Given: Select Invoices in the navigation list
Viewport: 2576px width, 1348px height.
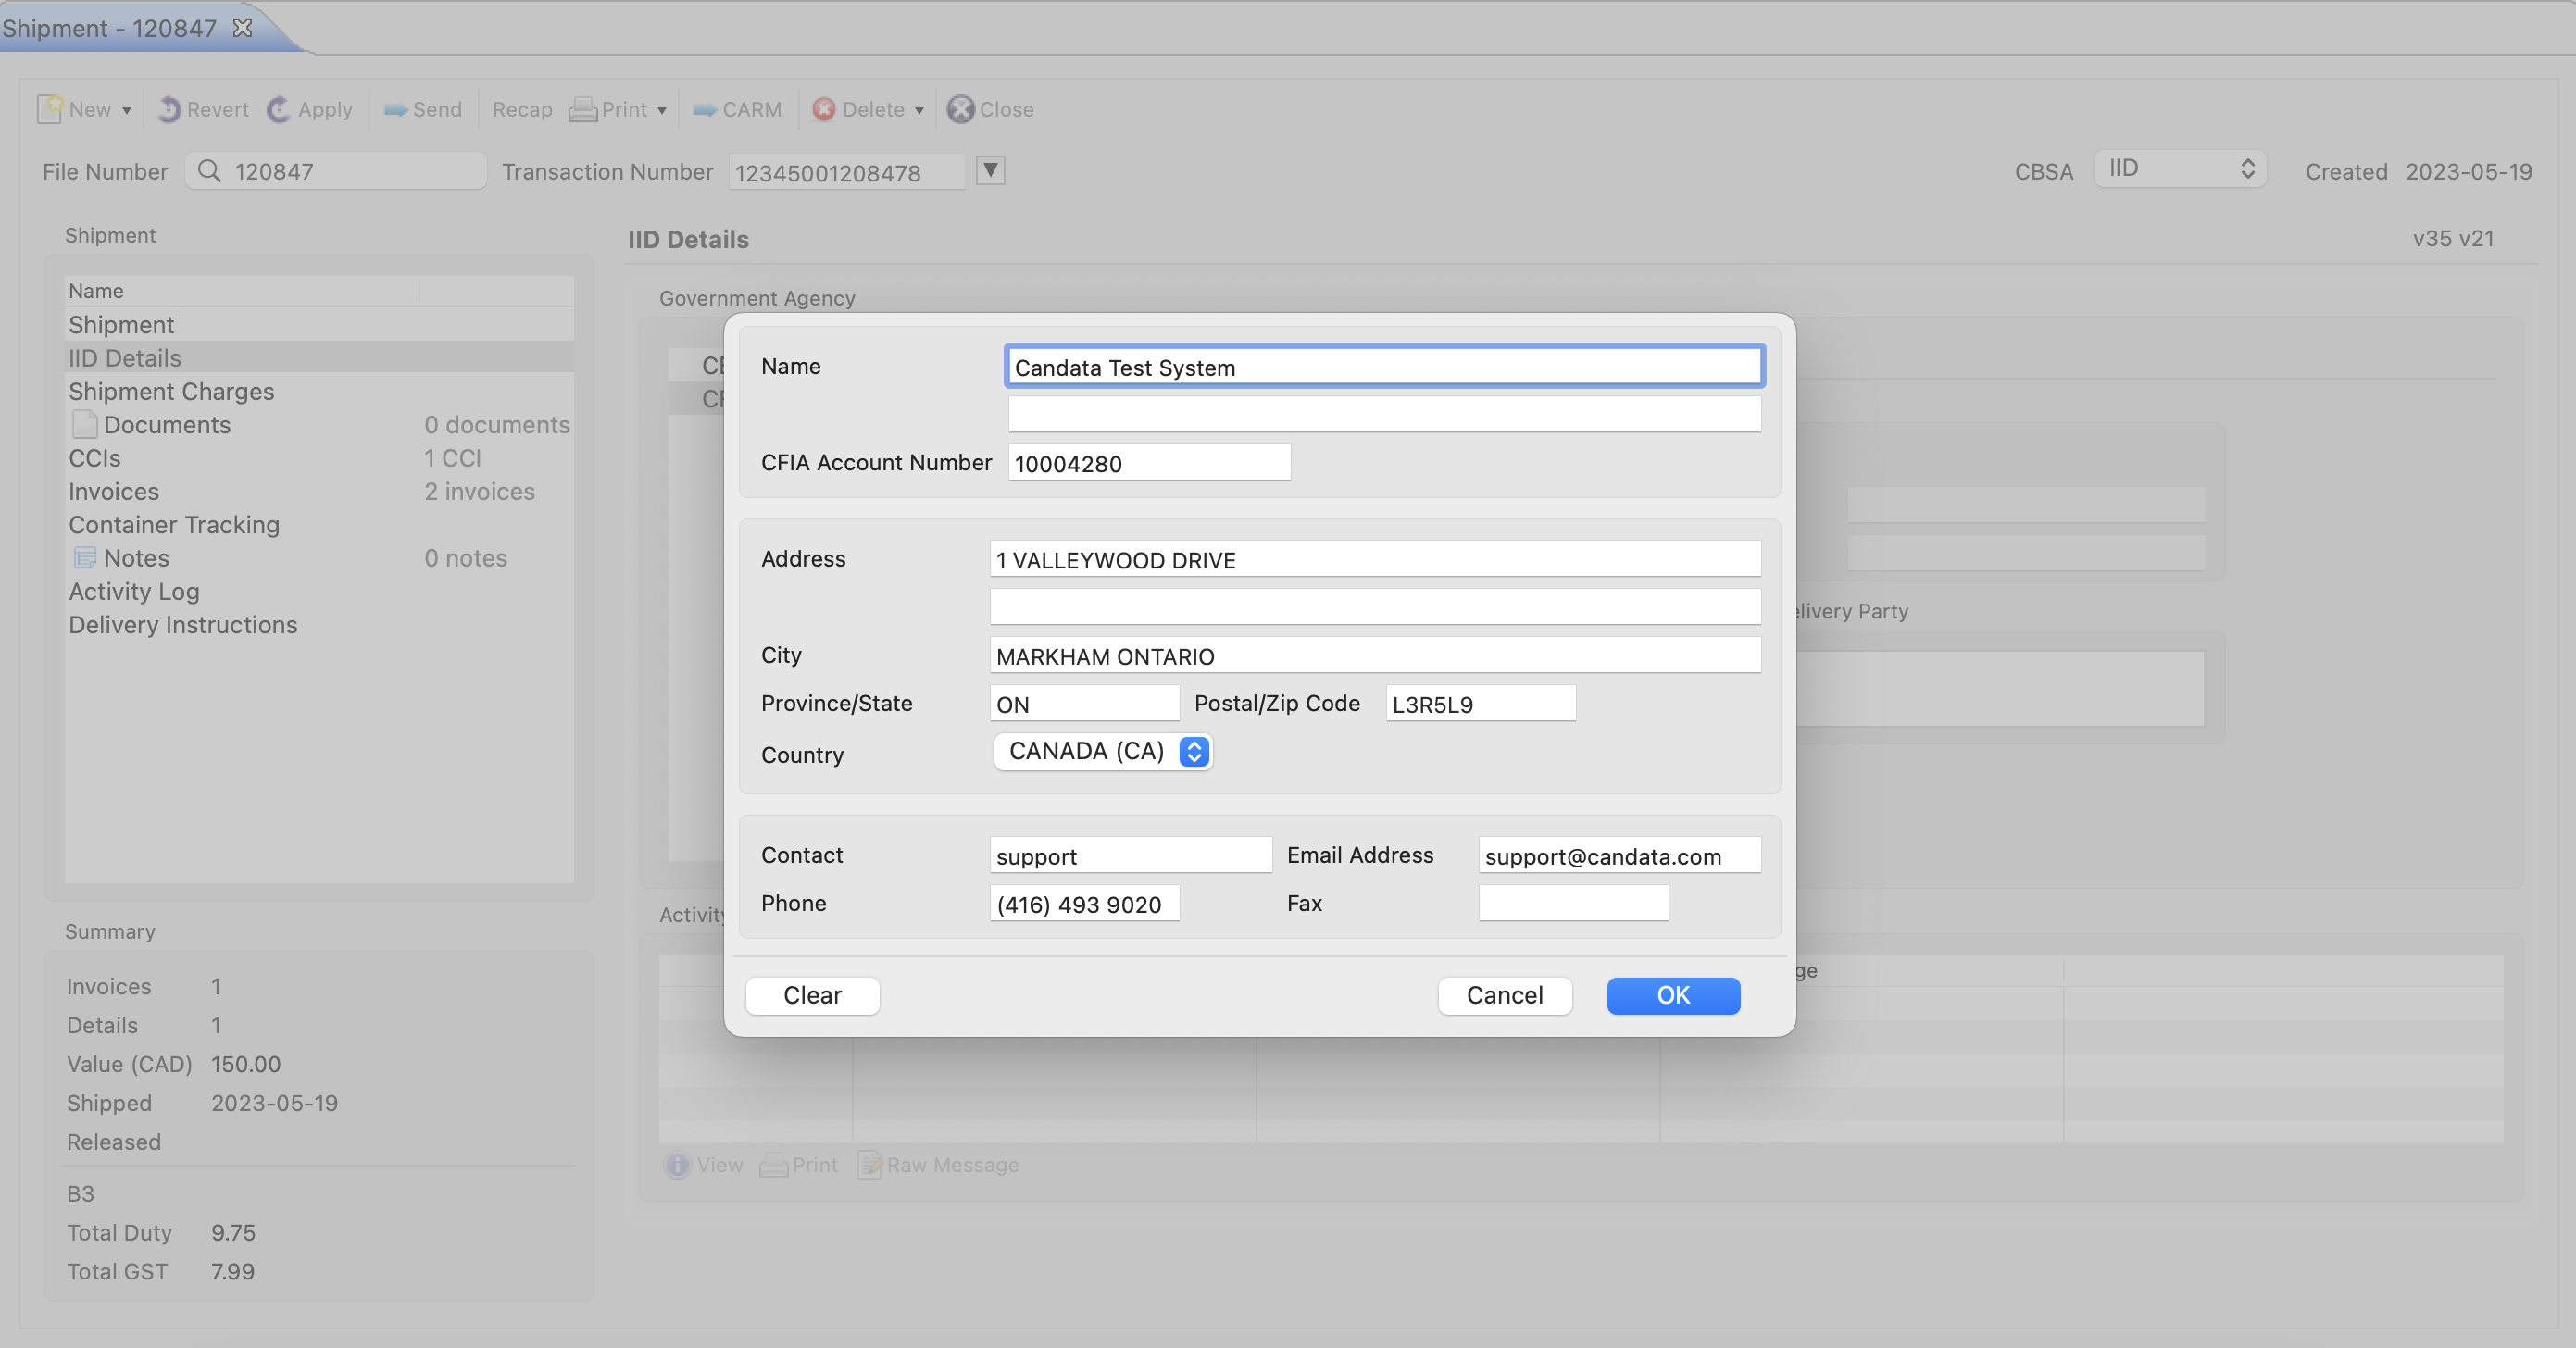Looking at the screenshot, I should (x=319, y=491).
